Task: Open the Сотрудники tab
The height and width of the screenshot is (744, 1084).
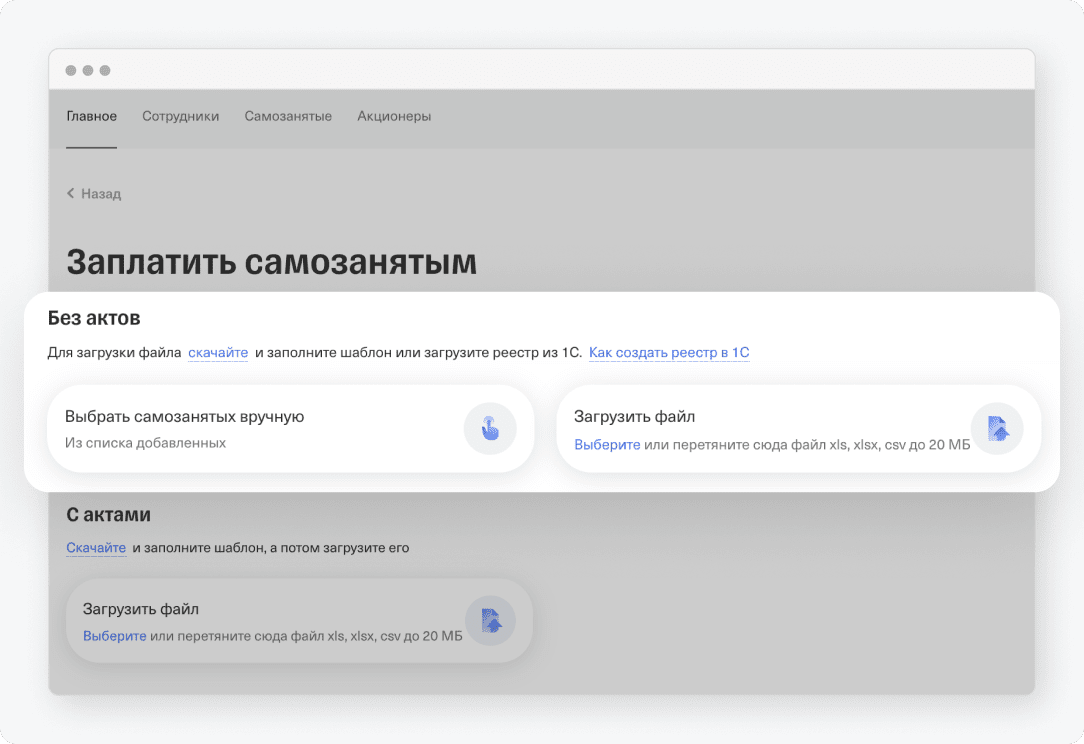Action: (180, 116)
